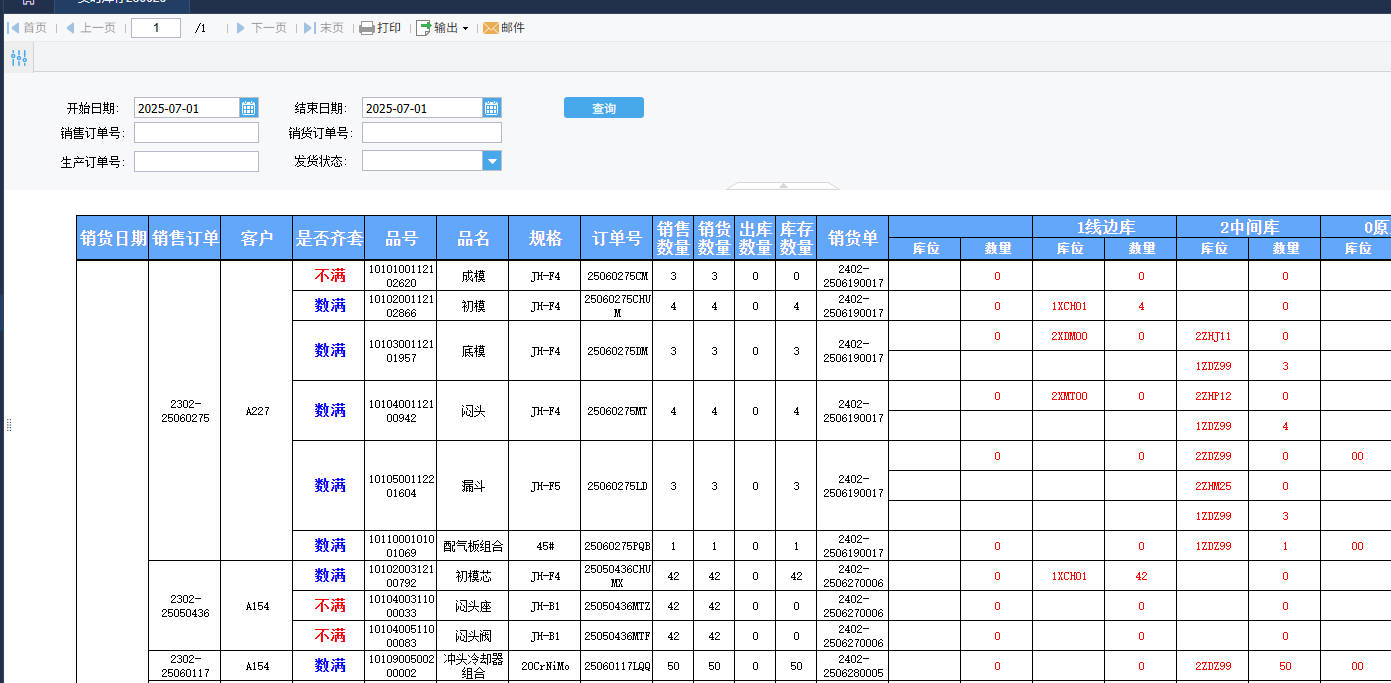Image resolution: width=1391 pixels, height=683 pixels.
Task: Select product name 漏斗
Action: 473,486
